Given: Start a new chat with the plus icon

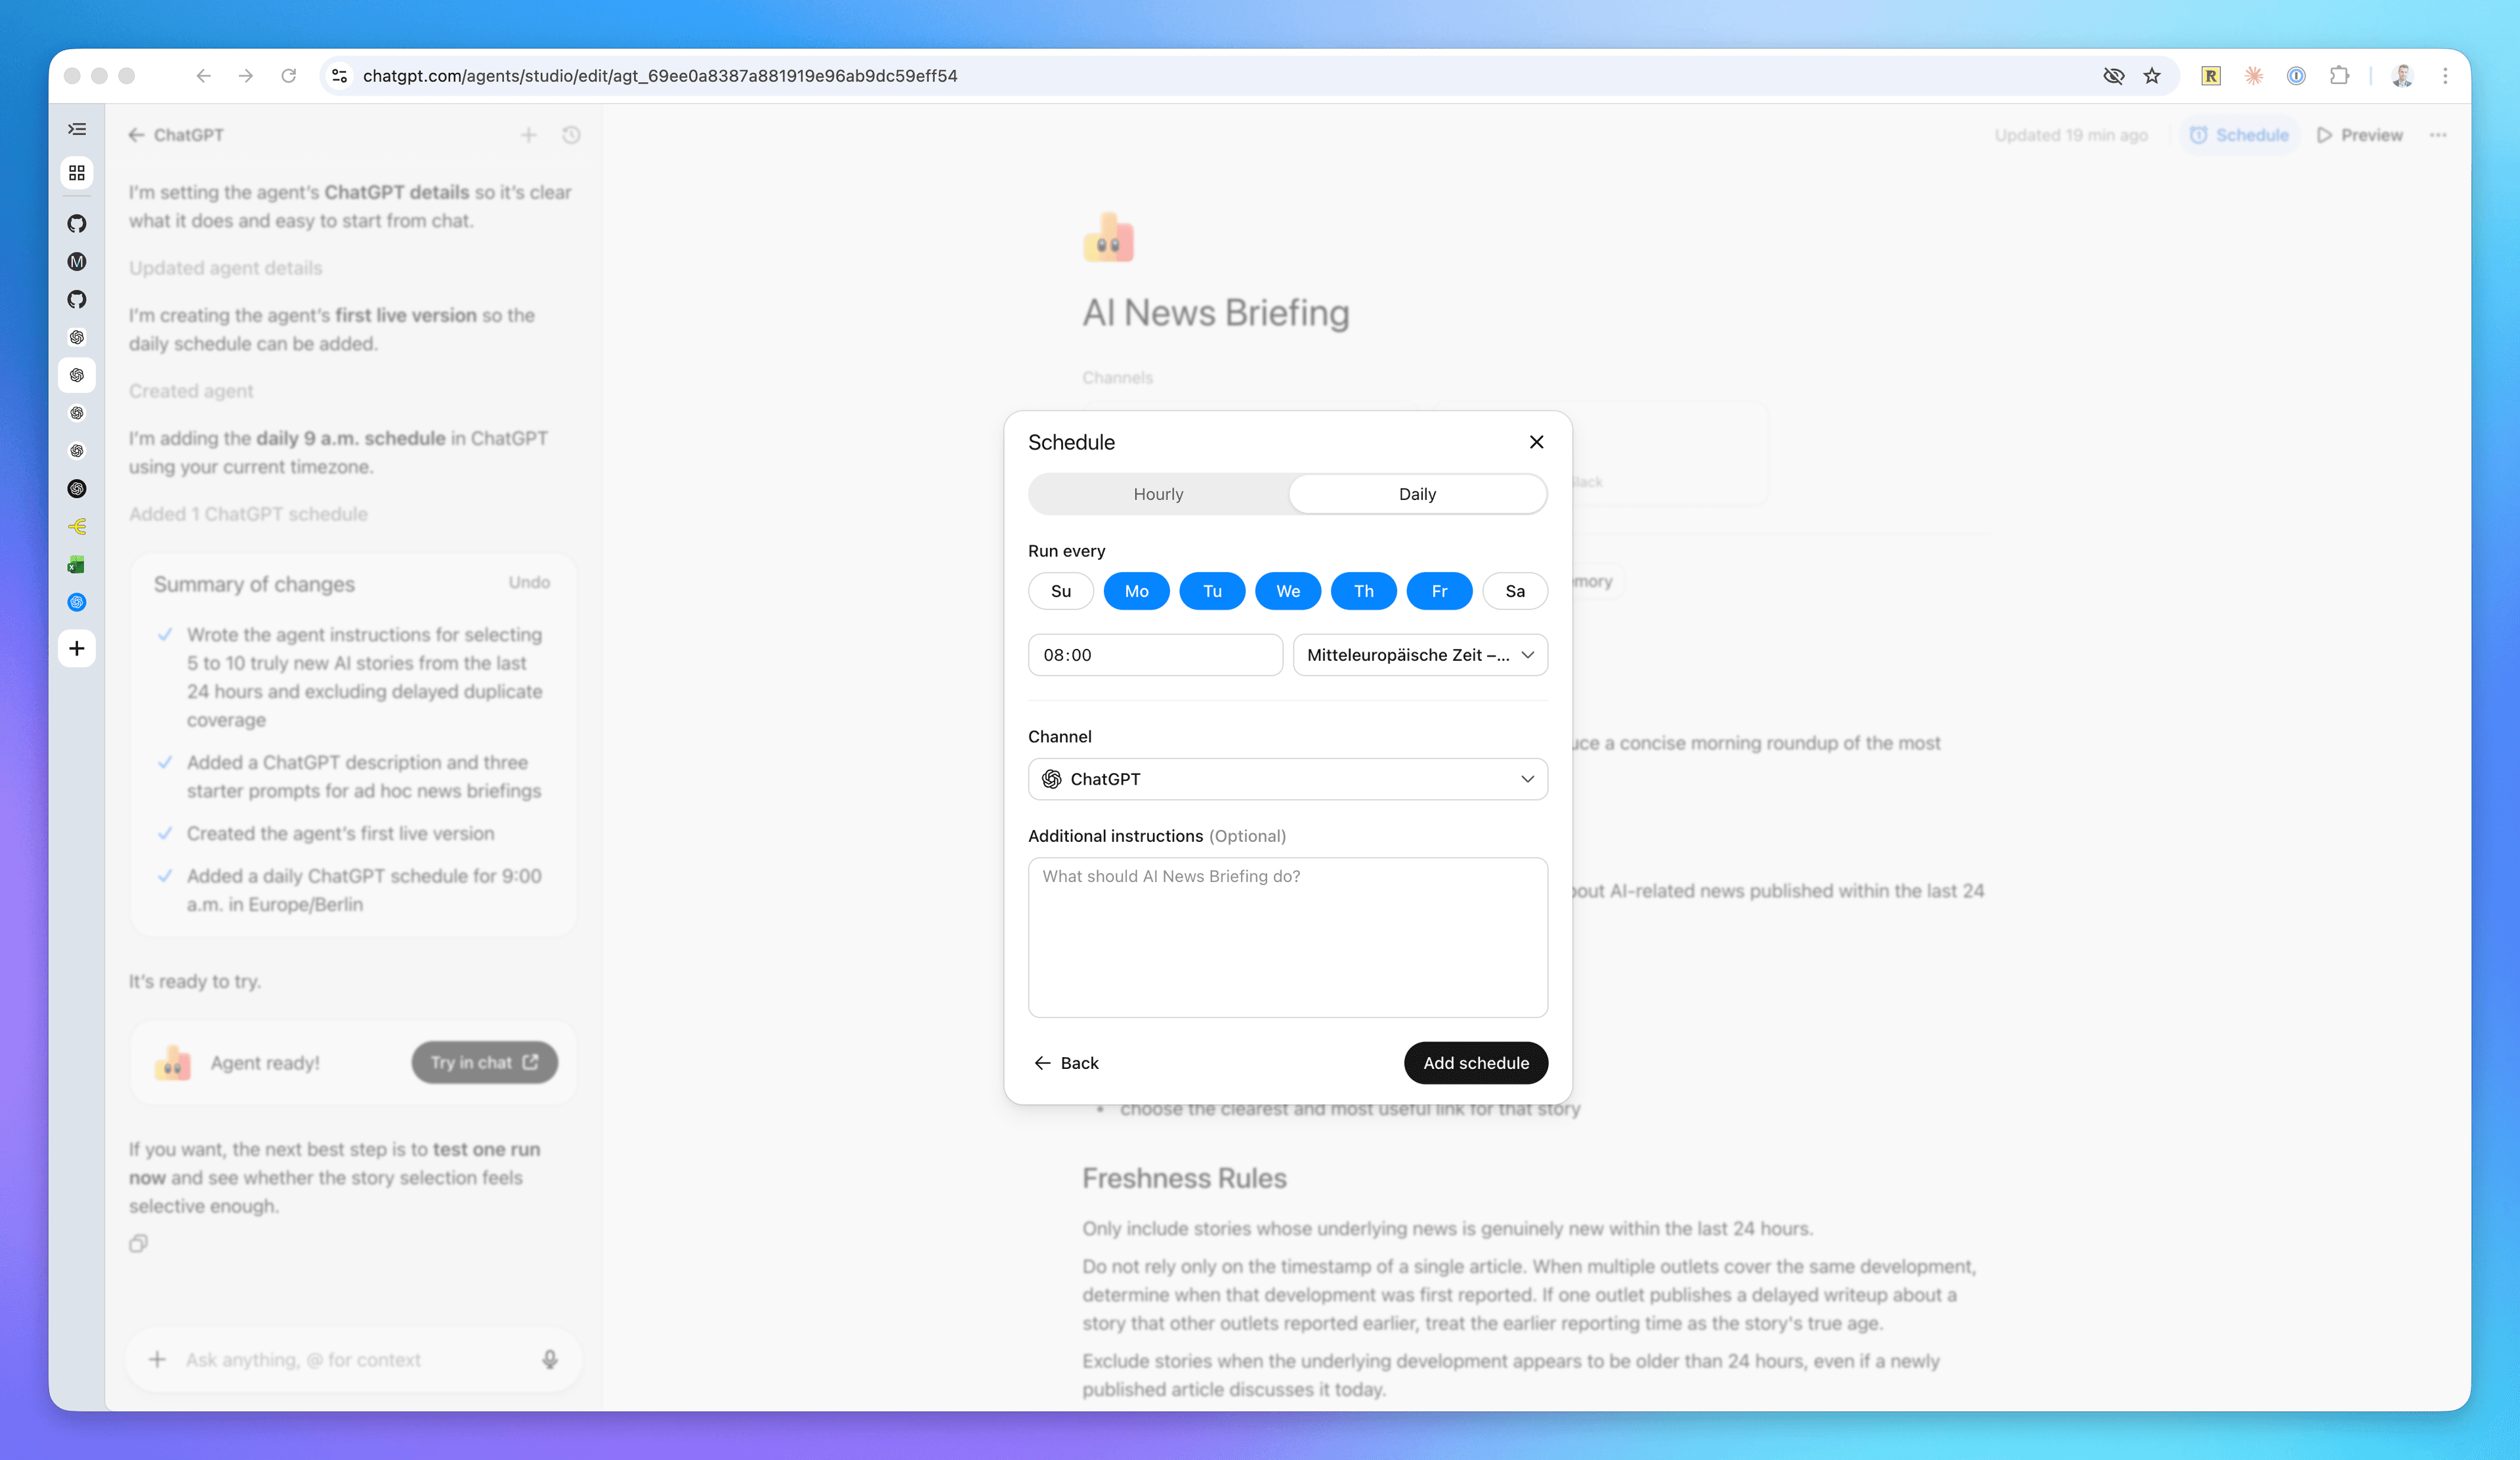Looking at the screenshot, I should (529, 134).
